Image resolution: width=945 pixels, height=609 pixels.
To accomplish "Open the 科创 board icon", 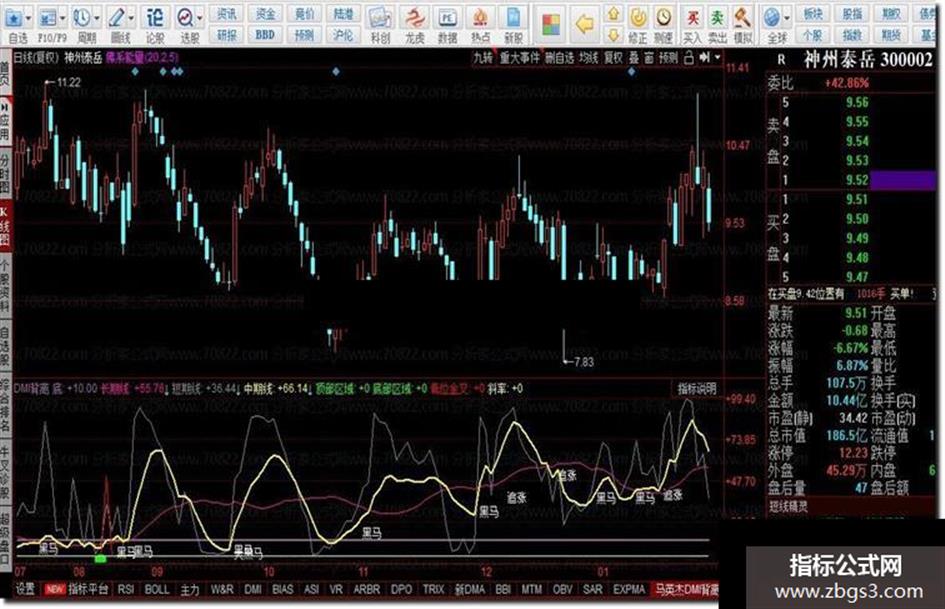I will tap(380, 18).
